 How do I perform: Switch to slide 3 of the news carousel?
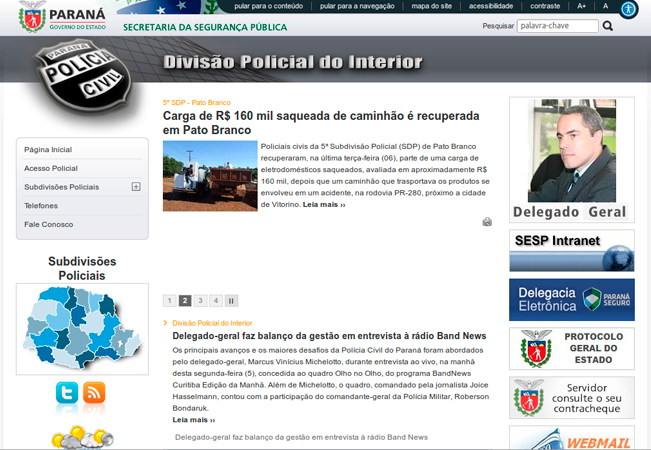pos(200,300)
